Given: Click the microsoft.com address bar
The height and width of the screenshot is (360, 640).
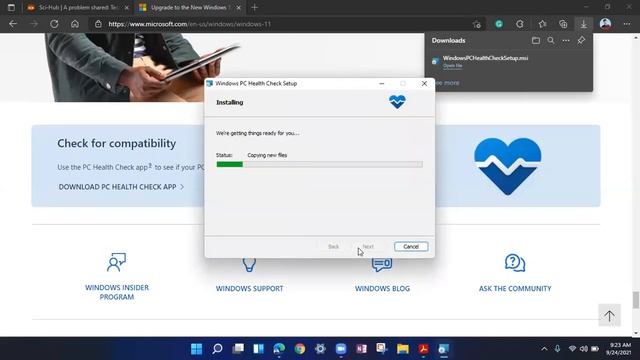Looking at the screenshot, I should 286,24.
